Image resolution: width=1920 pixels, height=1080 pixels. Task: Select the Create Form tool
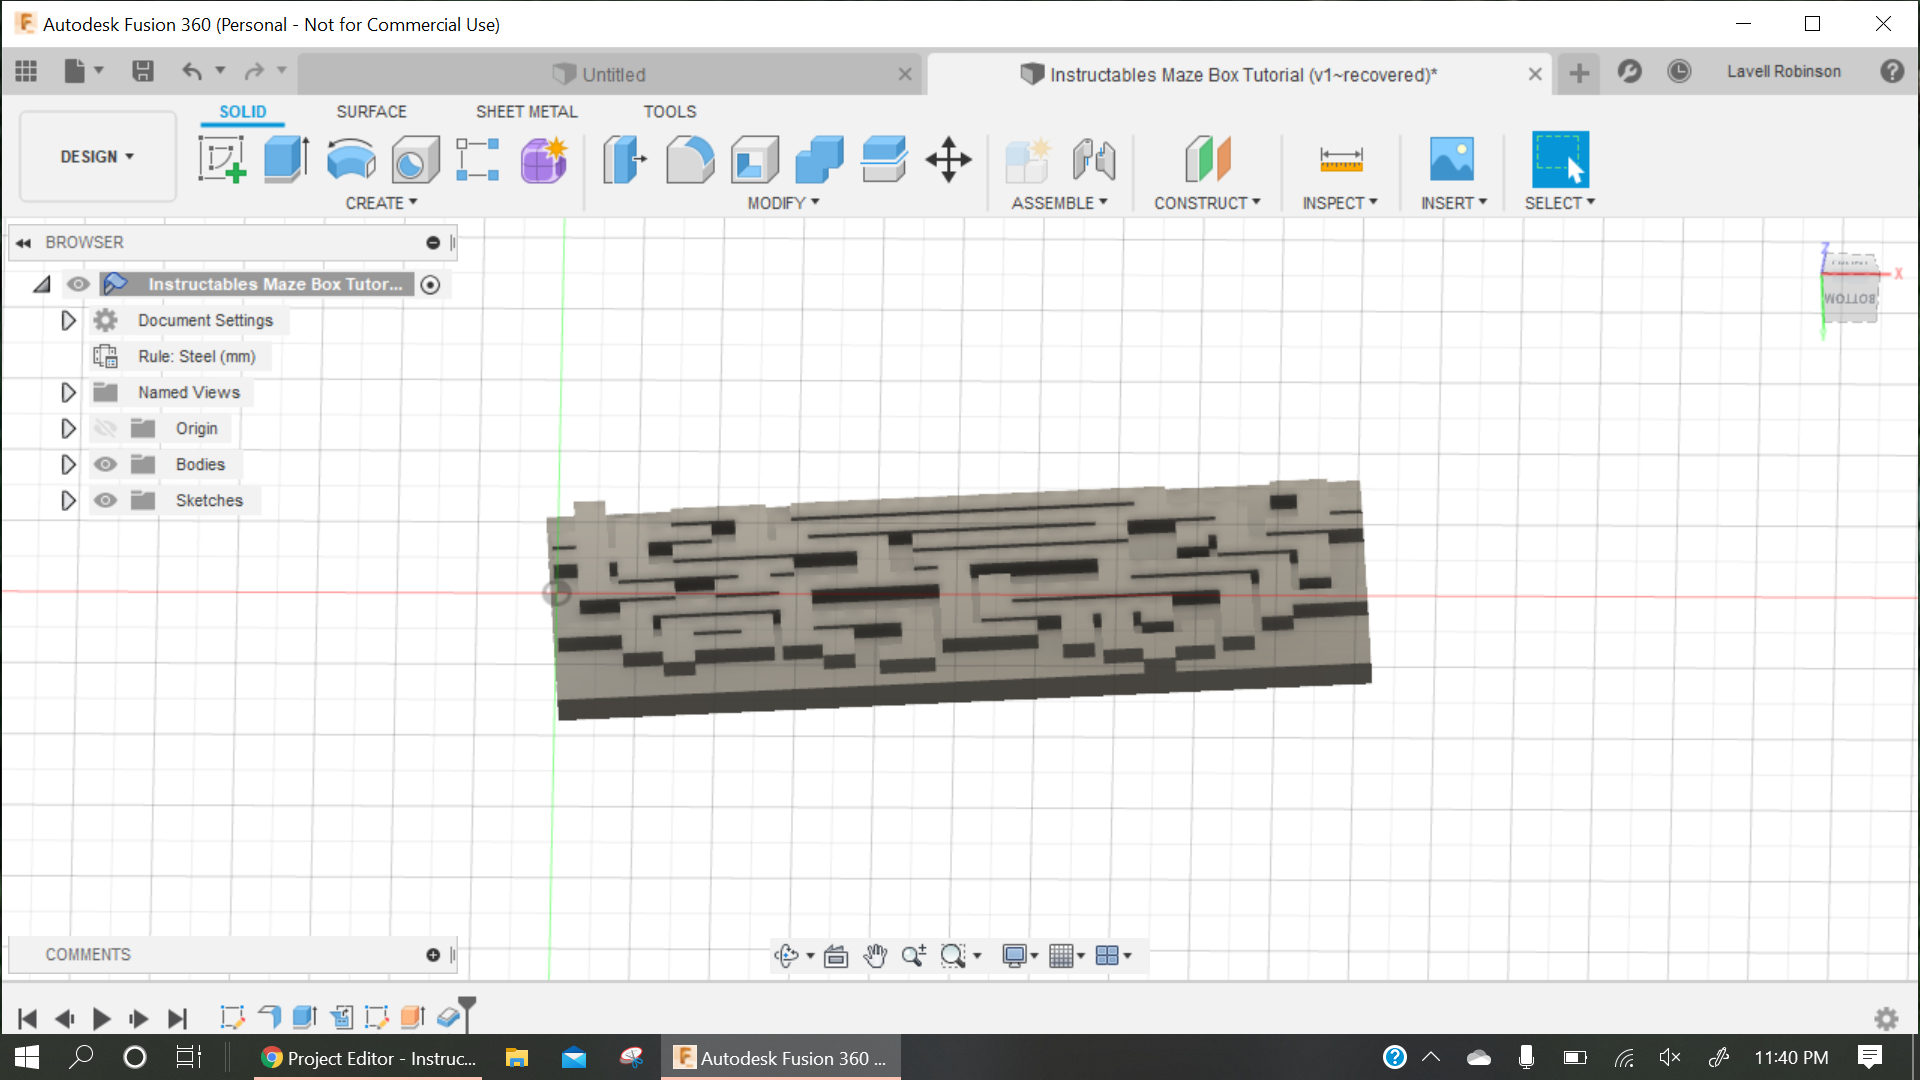coord(544,159)
